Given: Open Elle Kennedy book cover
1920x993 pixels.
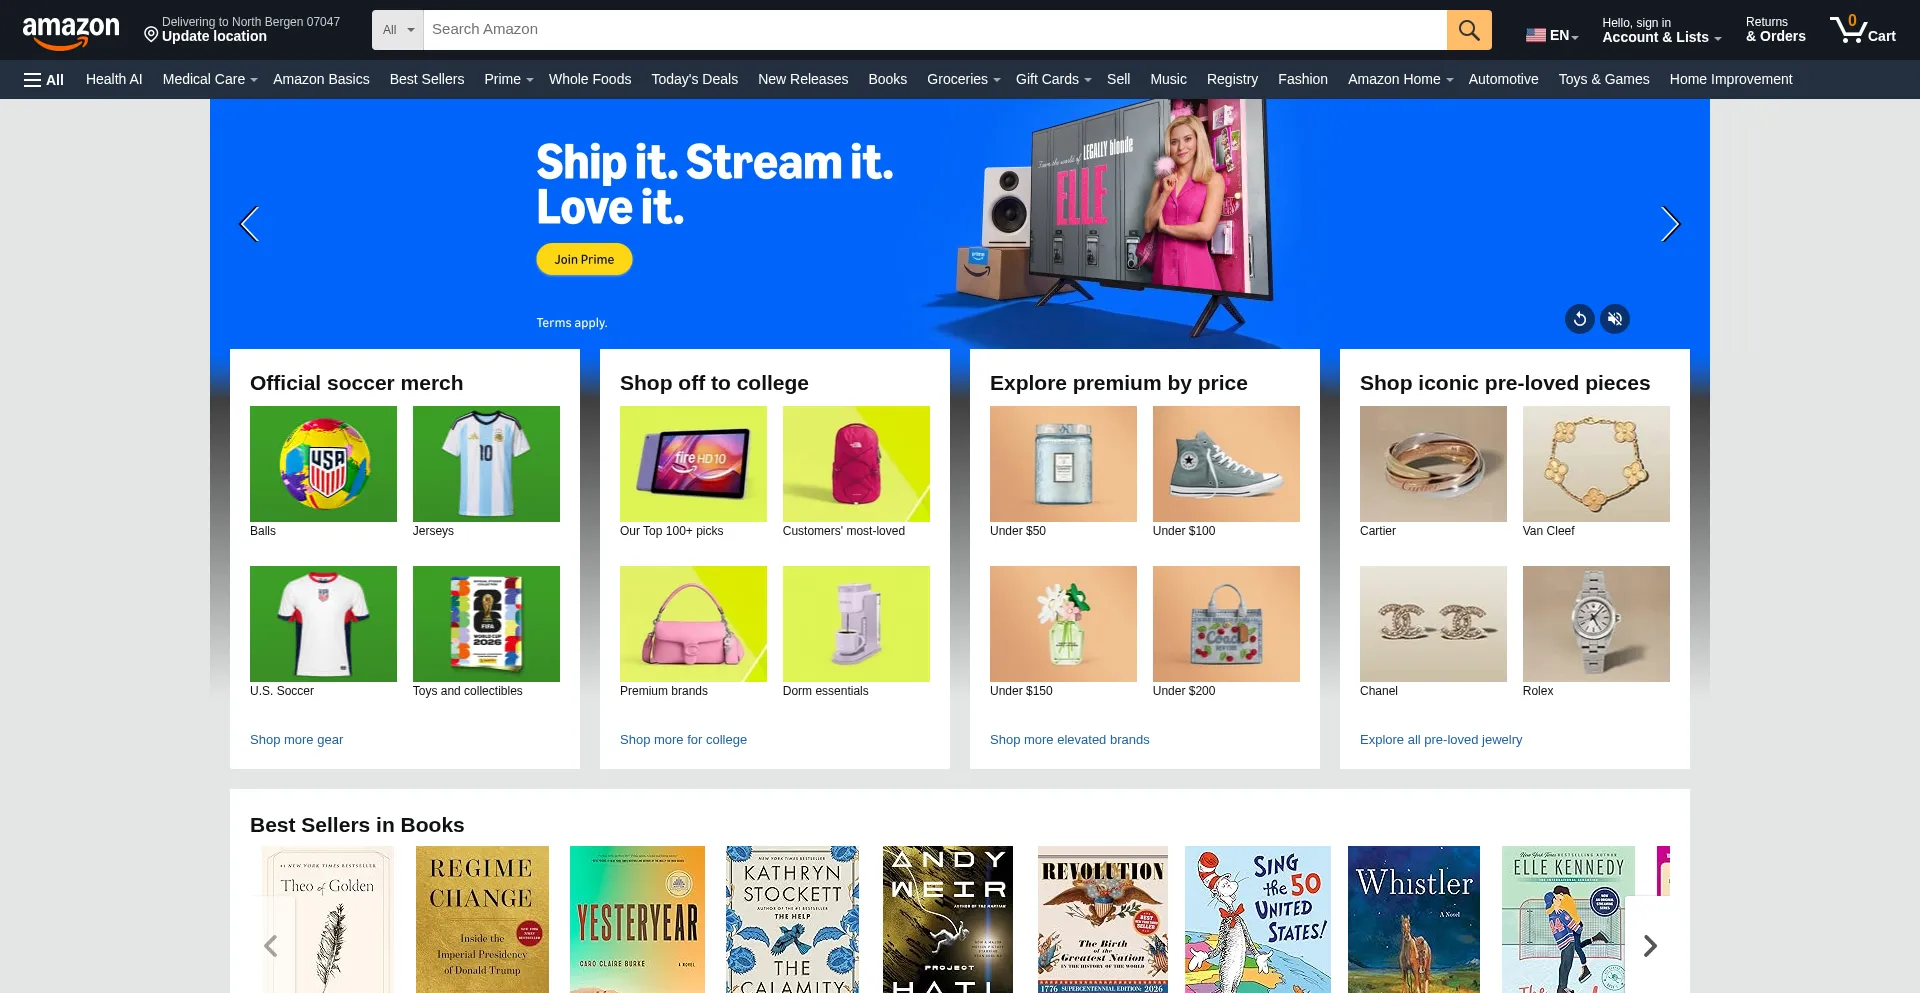Looking at the screenshot, I should click(1568, 920).
